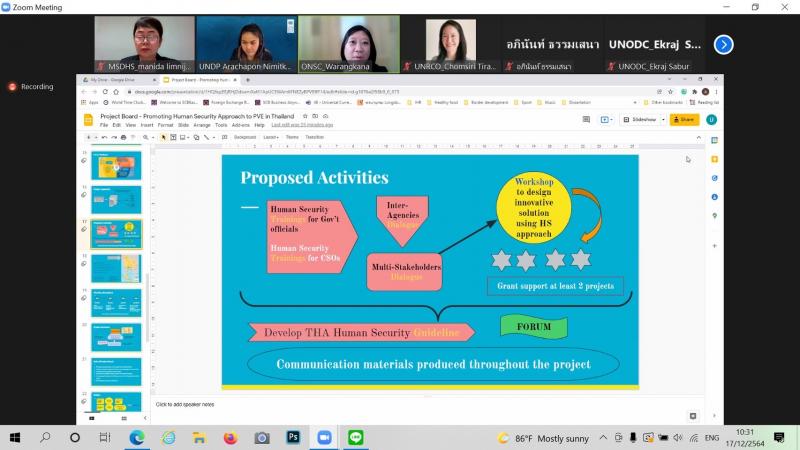Switch to filmstrip view below slide thumbnails
Screen dimensions: 800x450
click(92, 418)
